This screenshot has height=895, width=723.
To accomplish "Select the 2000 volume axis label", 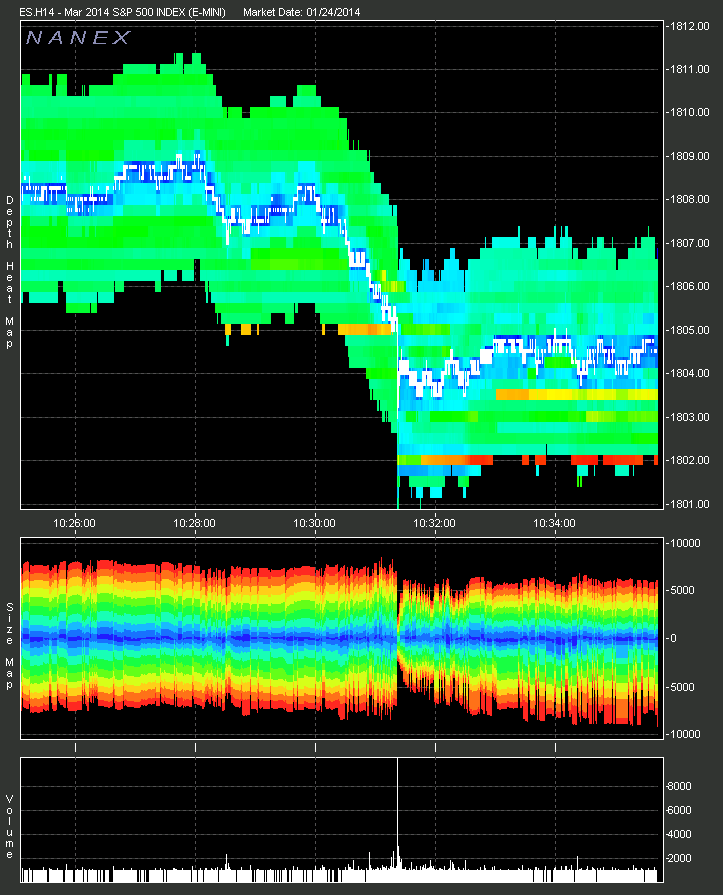I will [x=679, y=858].
